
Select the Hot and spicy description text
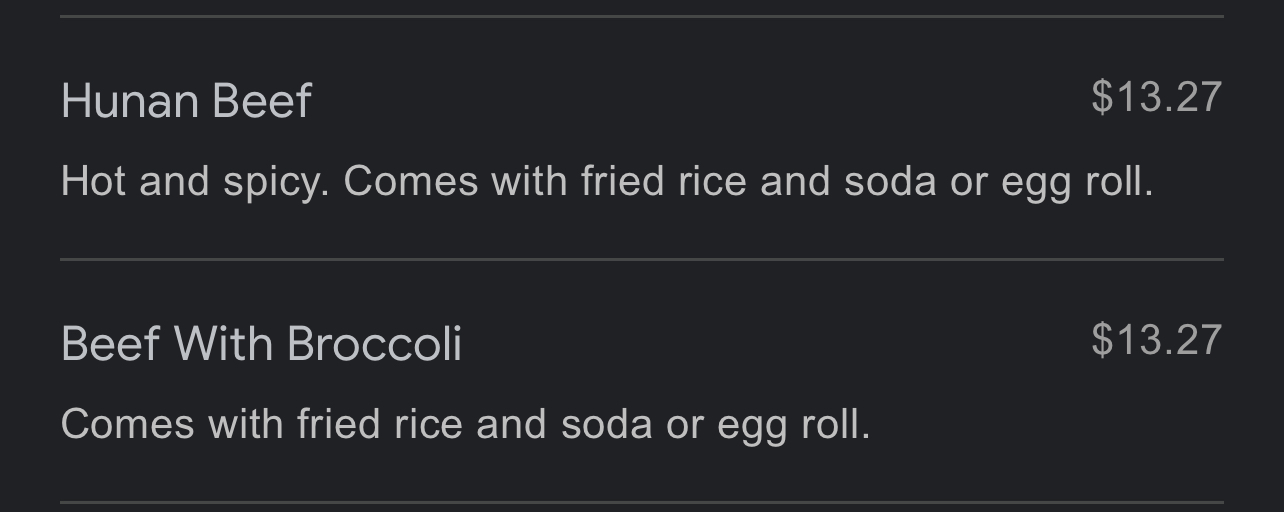(x=607, y=183)
